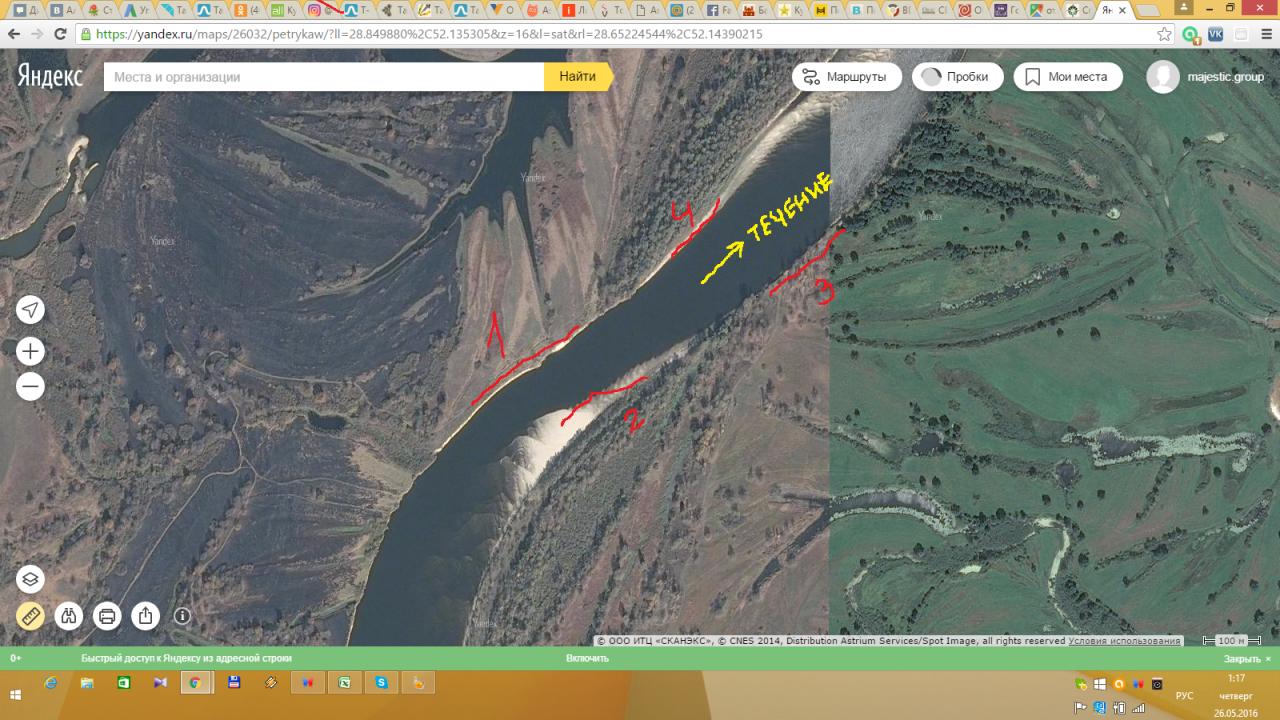Open the map info icon
This screenshot has height=720, width=1280.
pos(182,616)
